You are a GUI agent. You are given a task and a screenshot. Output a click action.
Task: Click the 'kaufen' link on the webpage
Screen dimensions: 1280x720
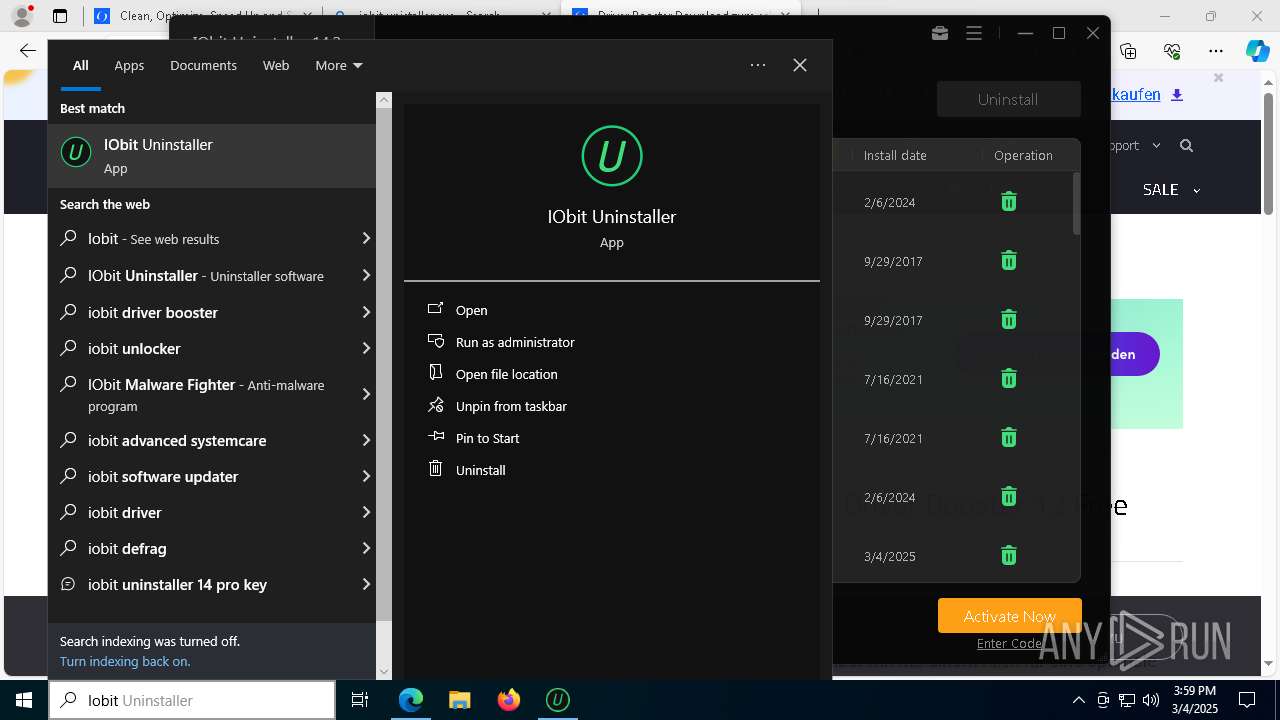tap(1136, 94)
